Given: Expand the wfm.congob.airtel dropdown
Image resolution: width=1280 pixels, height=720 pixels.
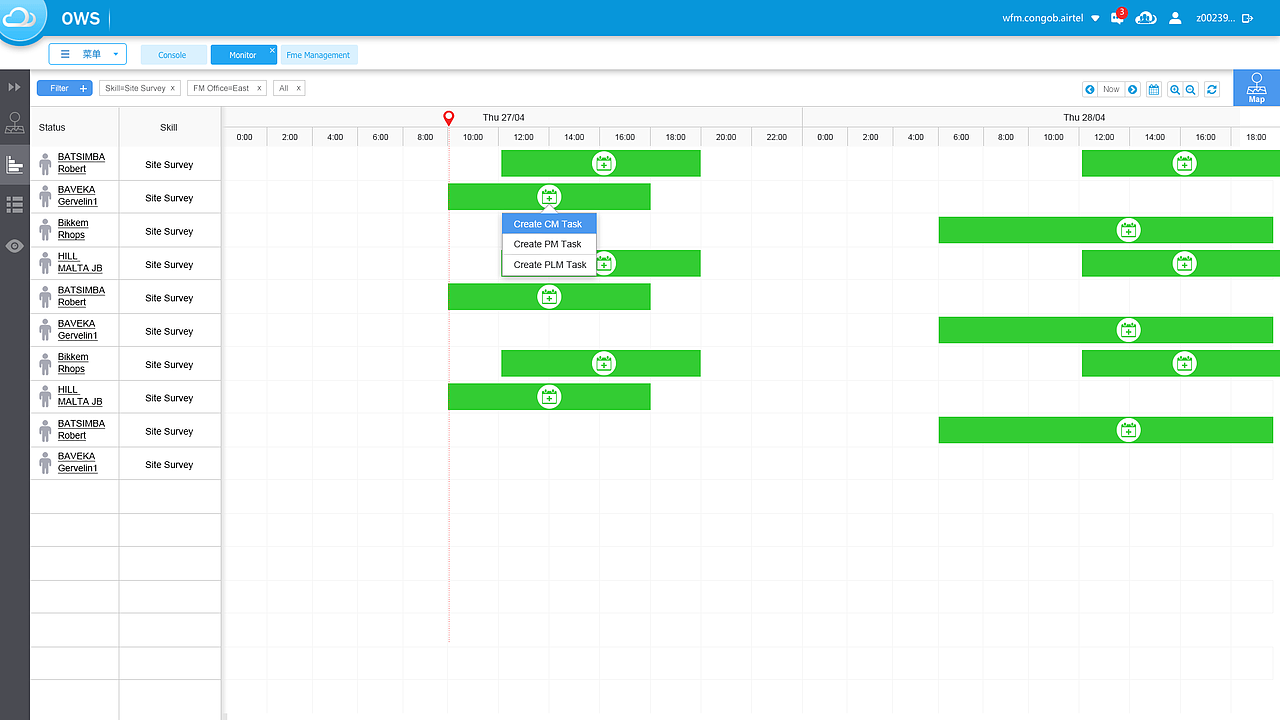Looking at the screenshot, I should 1095,18.
